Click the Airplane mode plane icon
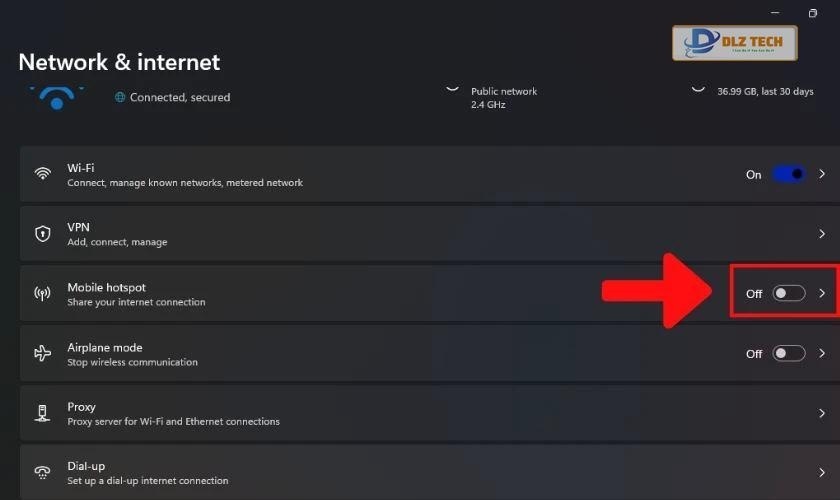Screen dimensions: 840x500 [43, 353]
